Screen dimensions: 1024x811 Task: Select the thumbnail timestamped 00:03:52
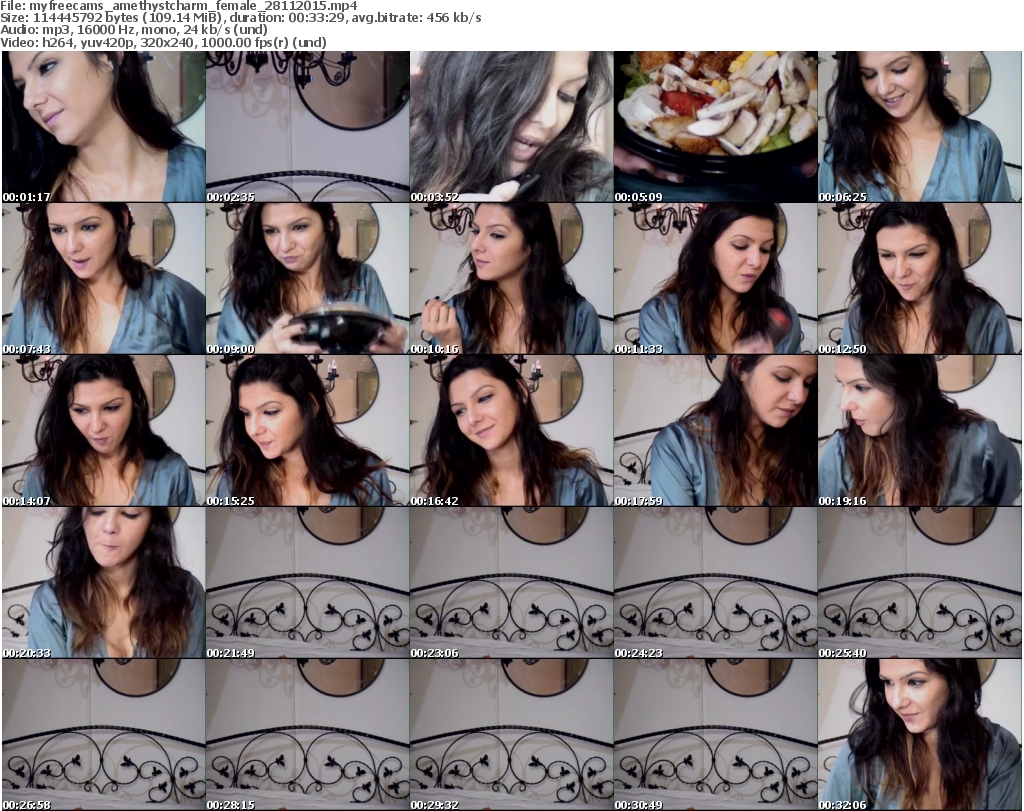click(511, 127)
